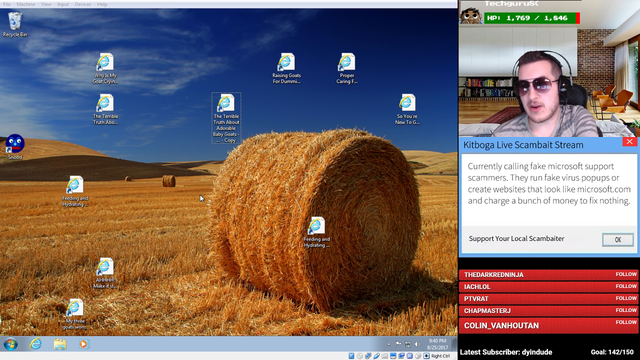This screenshot has width=640, height=360.
Task: Click the IACHLOL follow alert
Action: 548,287
